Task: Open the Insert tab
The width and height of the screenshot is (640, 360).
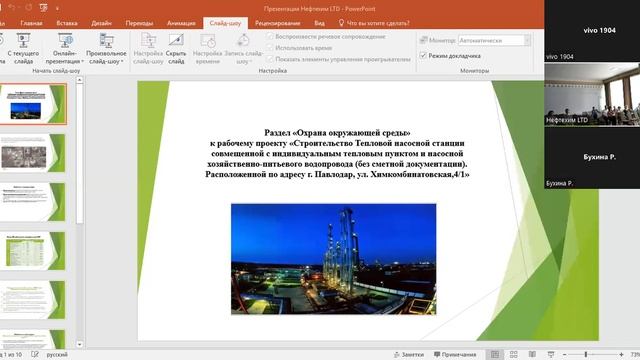Action: tap(67, 23)
